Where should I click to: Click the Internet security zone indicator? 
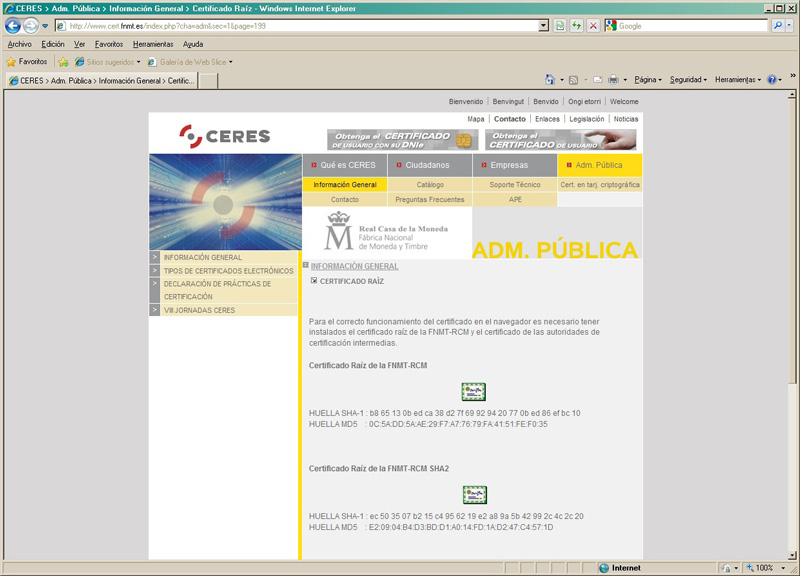[x=620, y=568]
